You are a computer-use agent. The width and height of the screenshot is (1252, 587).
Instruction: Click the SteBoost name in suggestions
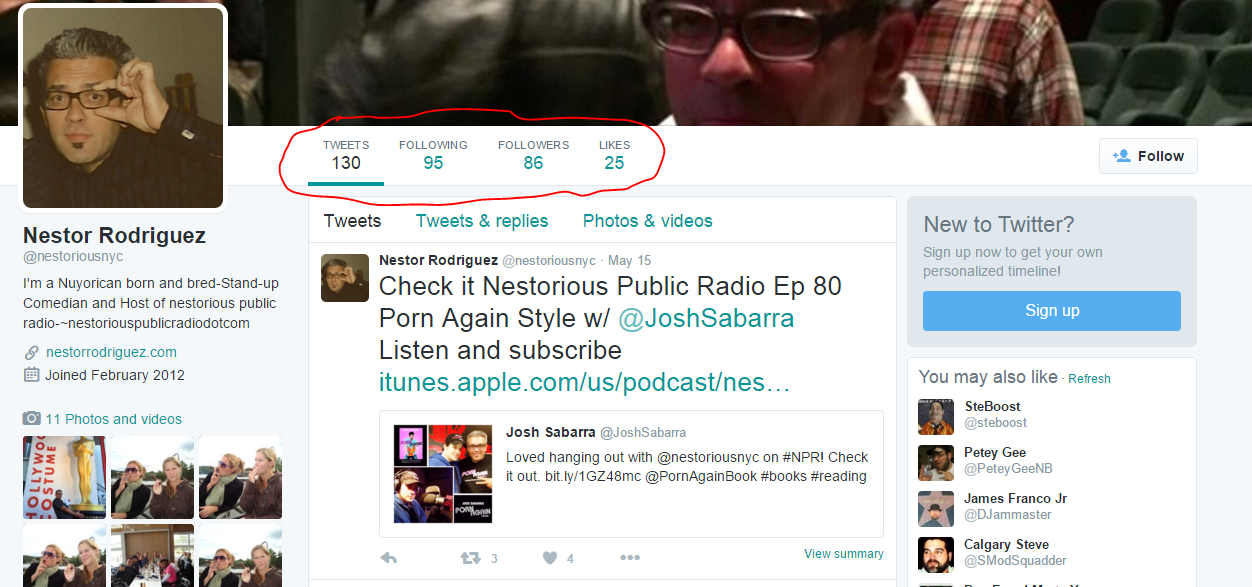click(993, 407)
